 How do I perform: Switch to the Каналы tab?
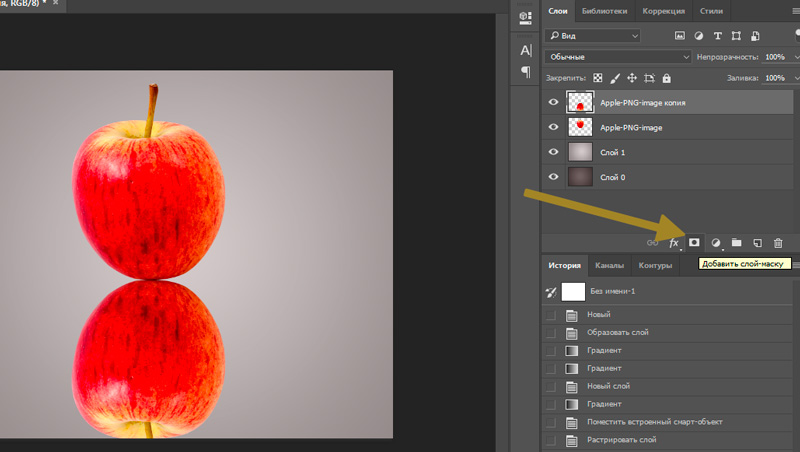point(609,266)
